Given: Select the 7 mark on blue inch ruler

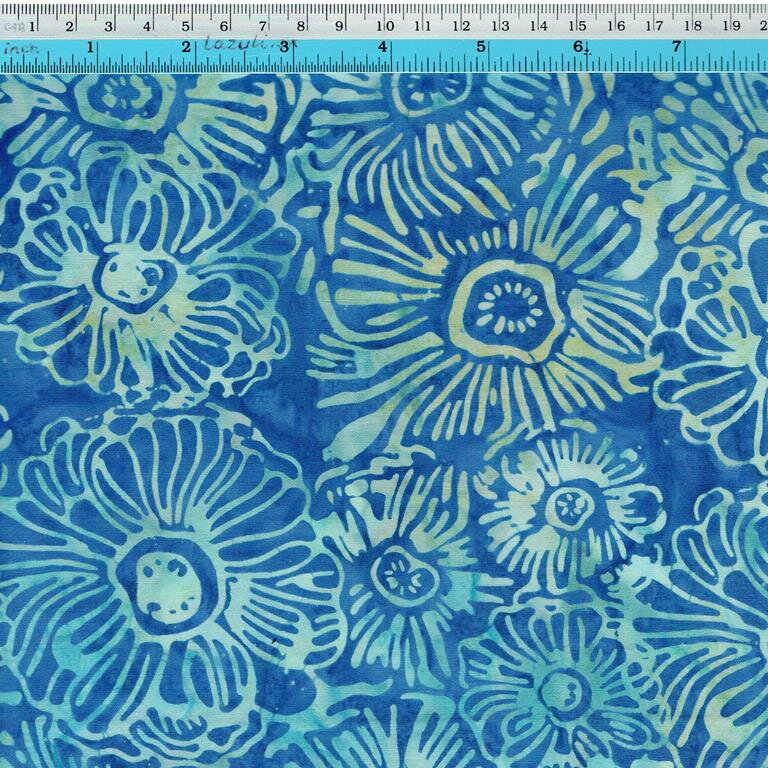Looking at the screenshot, I should pyautogui.click(x=676, y=47).
